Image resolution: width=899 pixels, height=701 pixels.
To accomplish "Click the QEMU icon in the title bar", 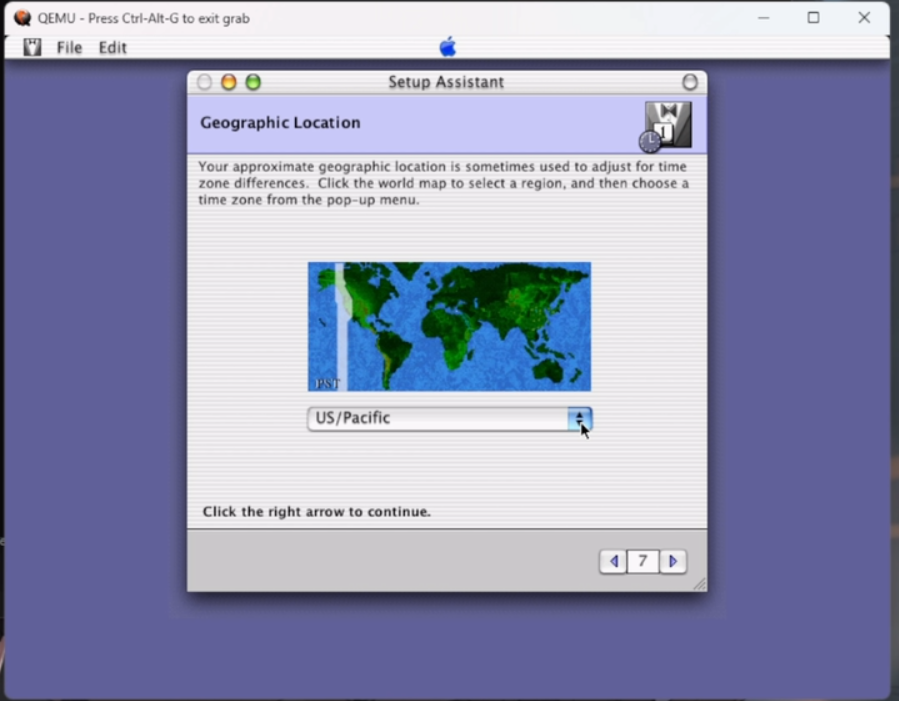I will click(x=22, y=18).
